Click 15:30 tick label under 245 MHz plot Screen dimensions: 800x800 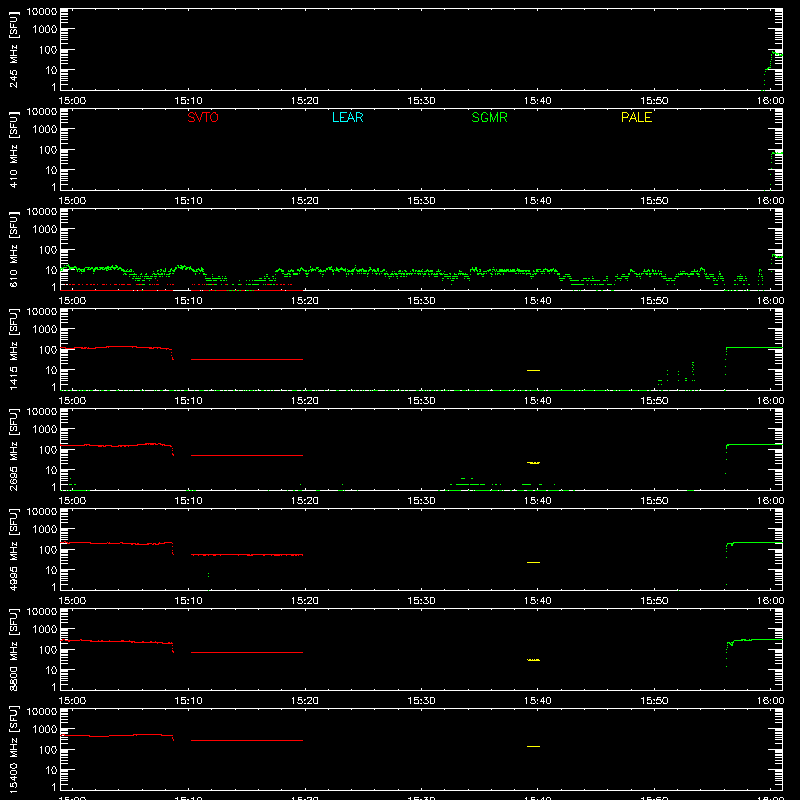click(x=421, y=101)
